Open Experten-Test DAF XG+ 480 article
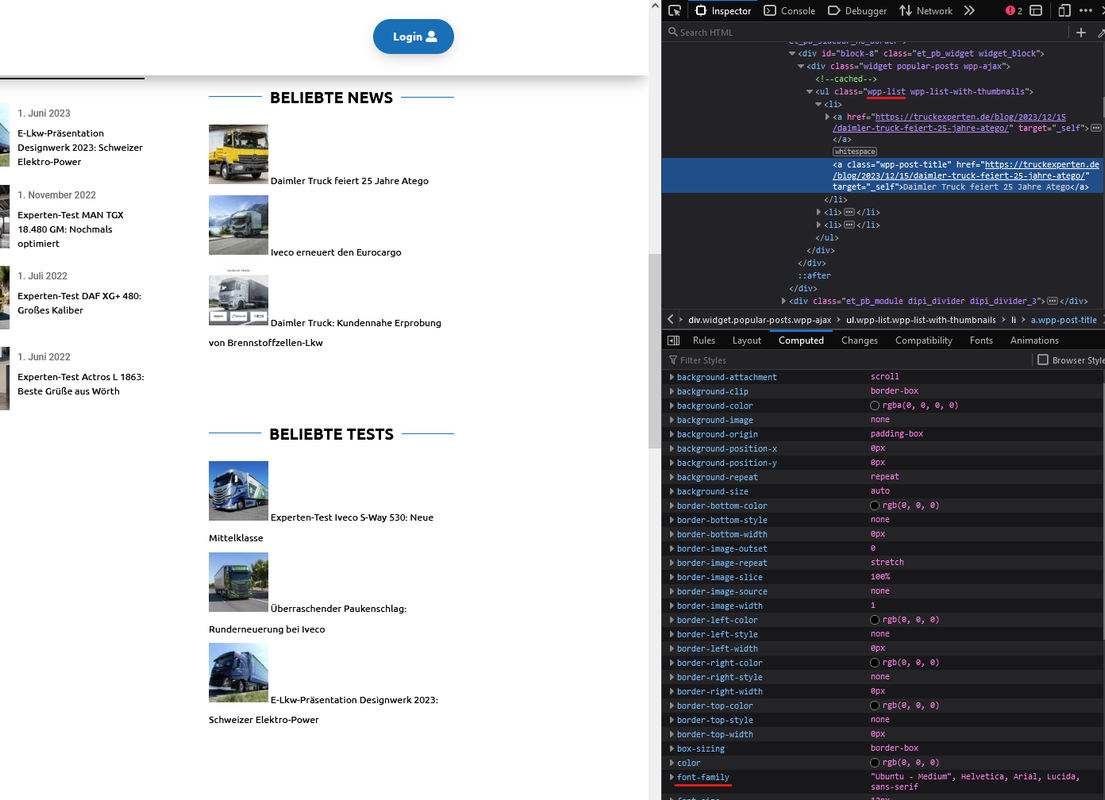This screenshot has width=1105, height=800. point(80,303)
